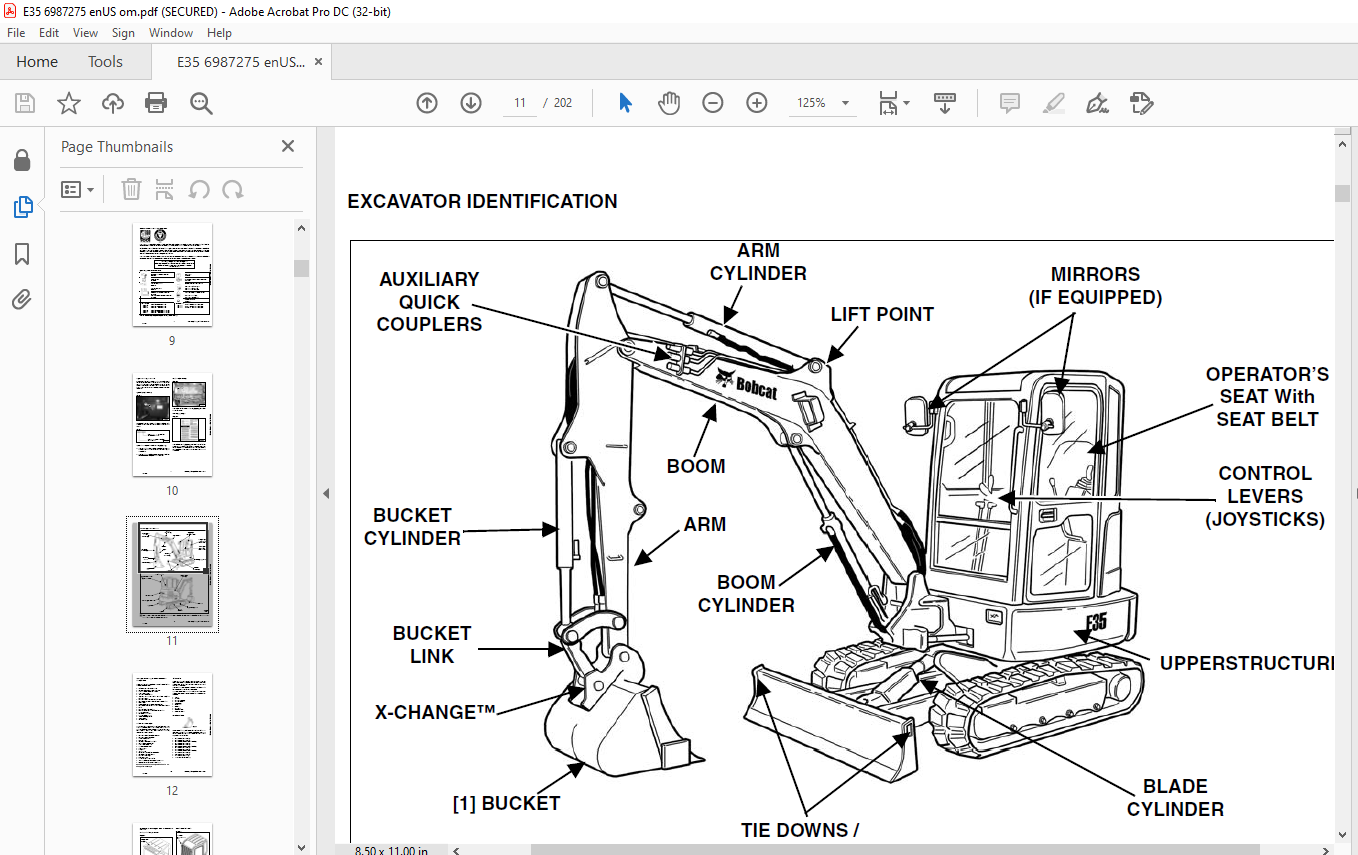The height and width of the screenshot is (855, 1358).
Task: Click the document vertical scrollbar up arrow
Action: pyautogui.click(x=1342, y=144)
